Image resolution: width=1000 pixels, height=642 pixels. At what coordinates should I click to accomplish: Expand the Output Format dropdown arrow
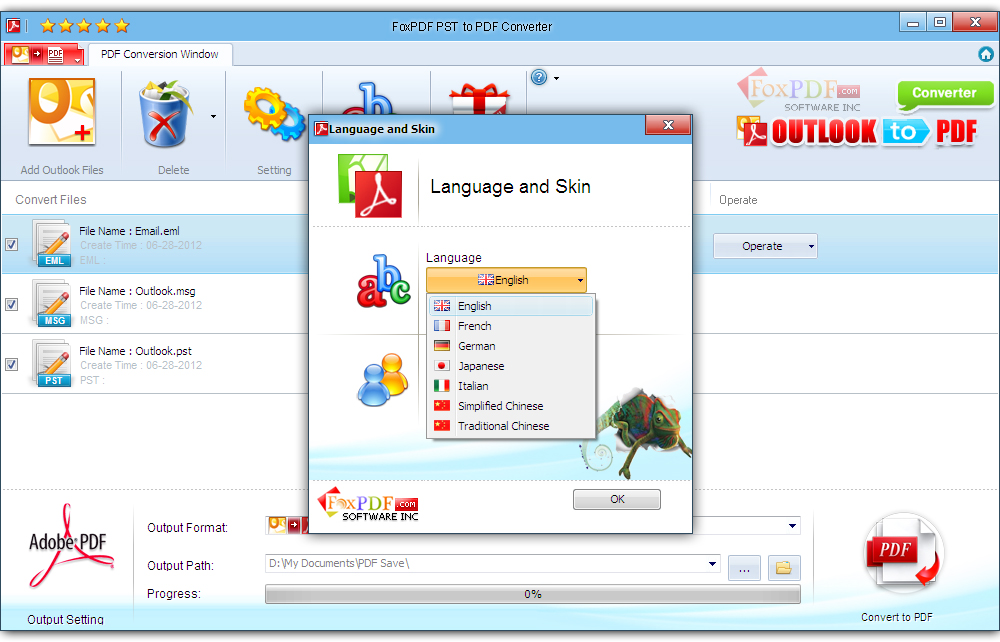point(792,526)
